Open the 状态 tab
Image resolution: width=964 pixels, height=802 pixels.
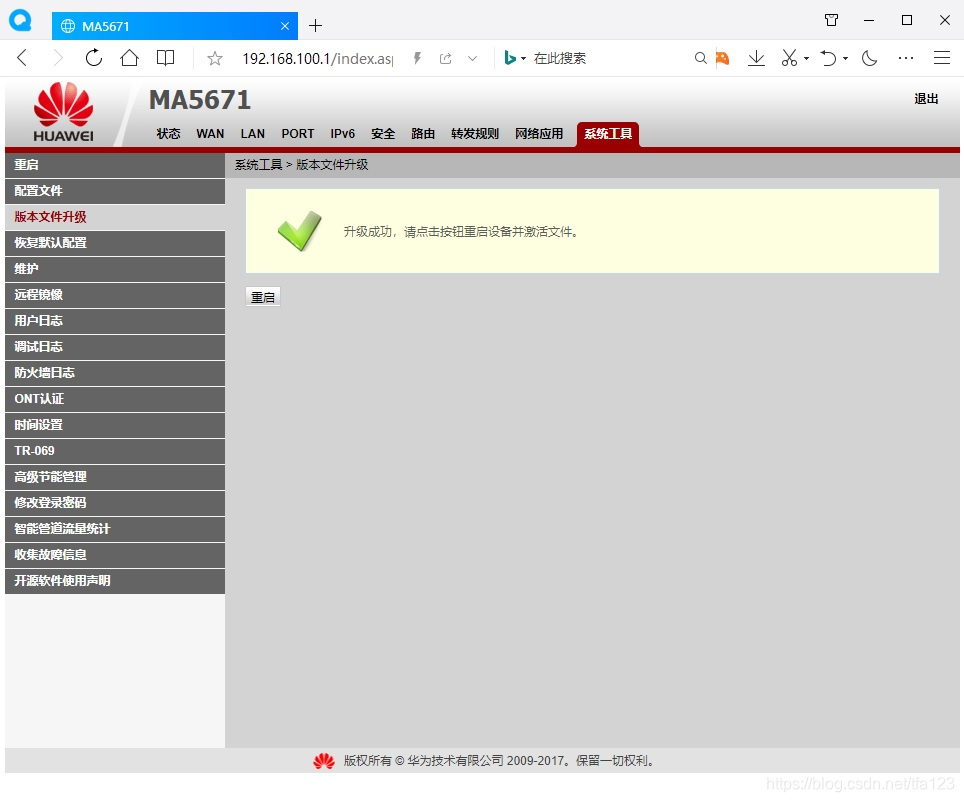pyautogui.click(x=168, y=133)
